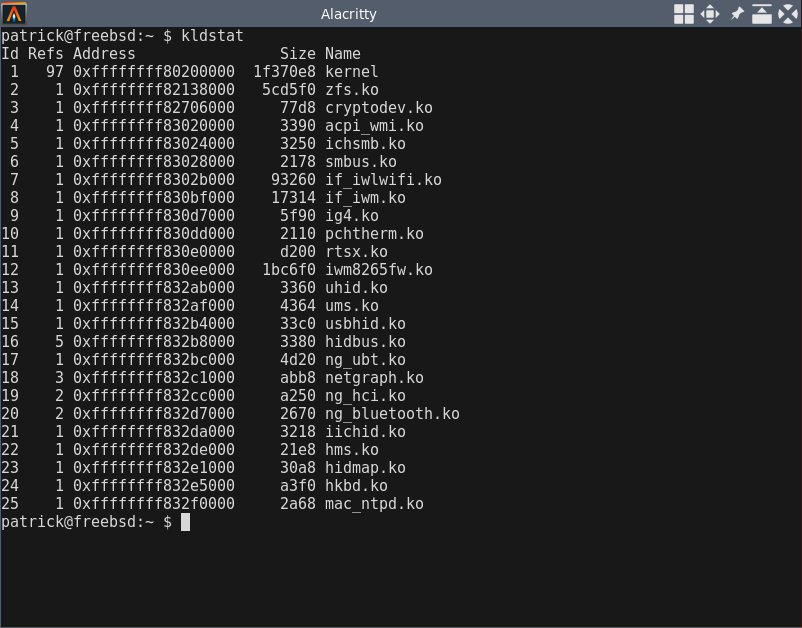Select the if_iwlwifi.ko entry
This screenshot has width=802, height=628.
(384, 180)
